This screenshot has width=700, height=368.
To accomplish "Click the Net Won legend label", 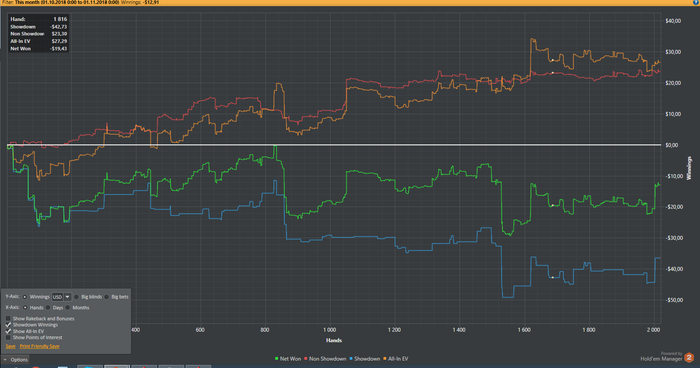I will coord(290,359).
